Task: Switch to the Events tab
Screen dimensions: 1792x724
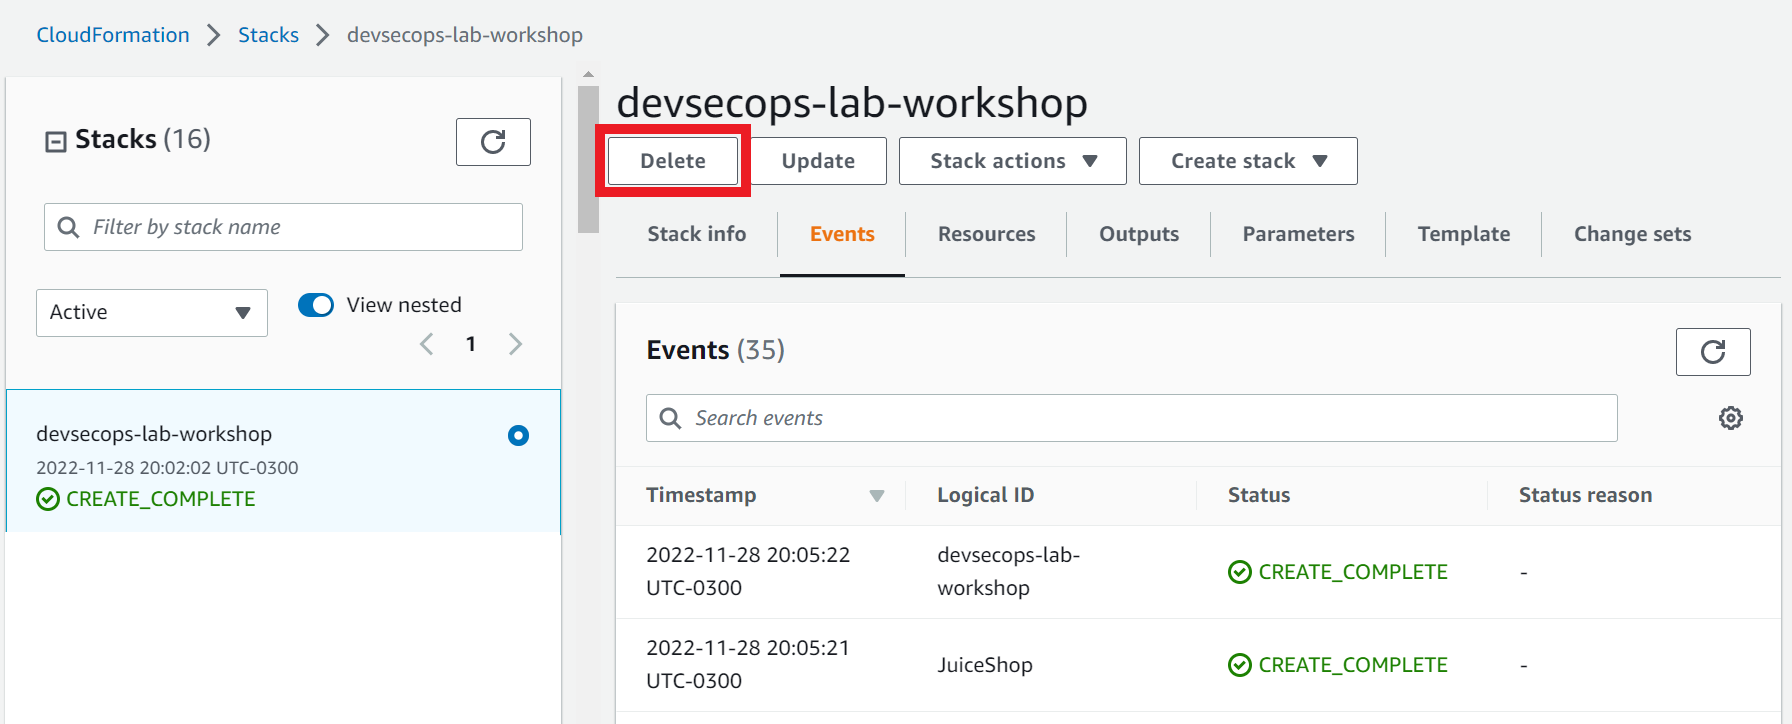Action: [x=842, y=234]
